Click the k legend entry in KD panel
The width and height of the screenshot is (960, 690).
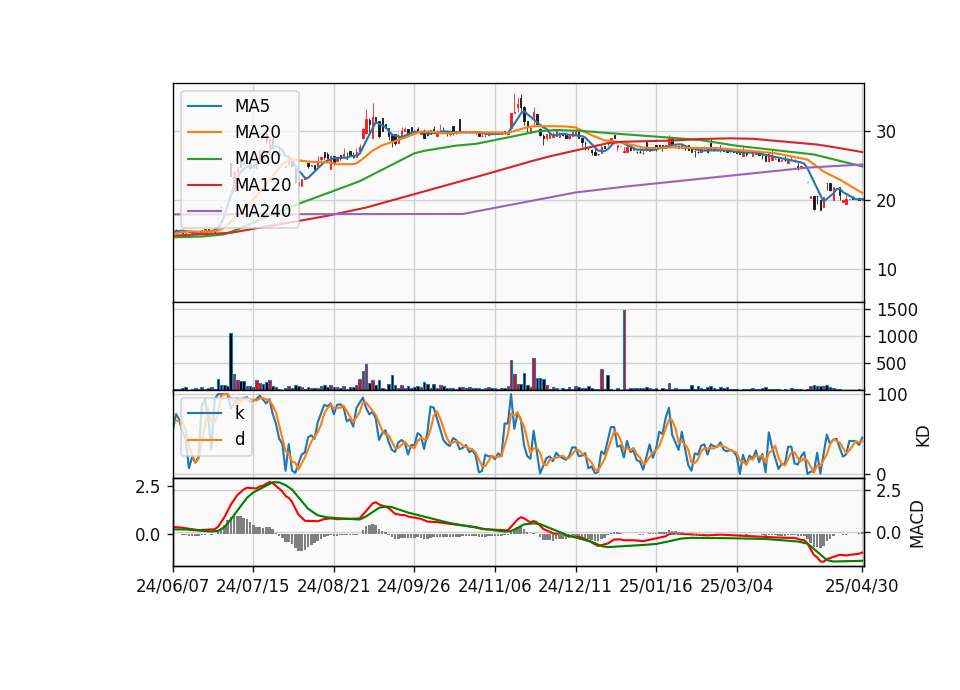pos(239,413)
